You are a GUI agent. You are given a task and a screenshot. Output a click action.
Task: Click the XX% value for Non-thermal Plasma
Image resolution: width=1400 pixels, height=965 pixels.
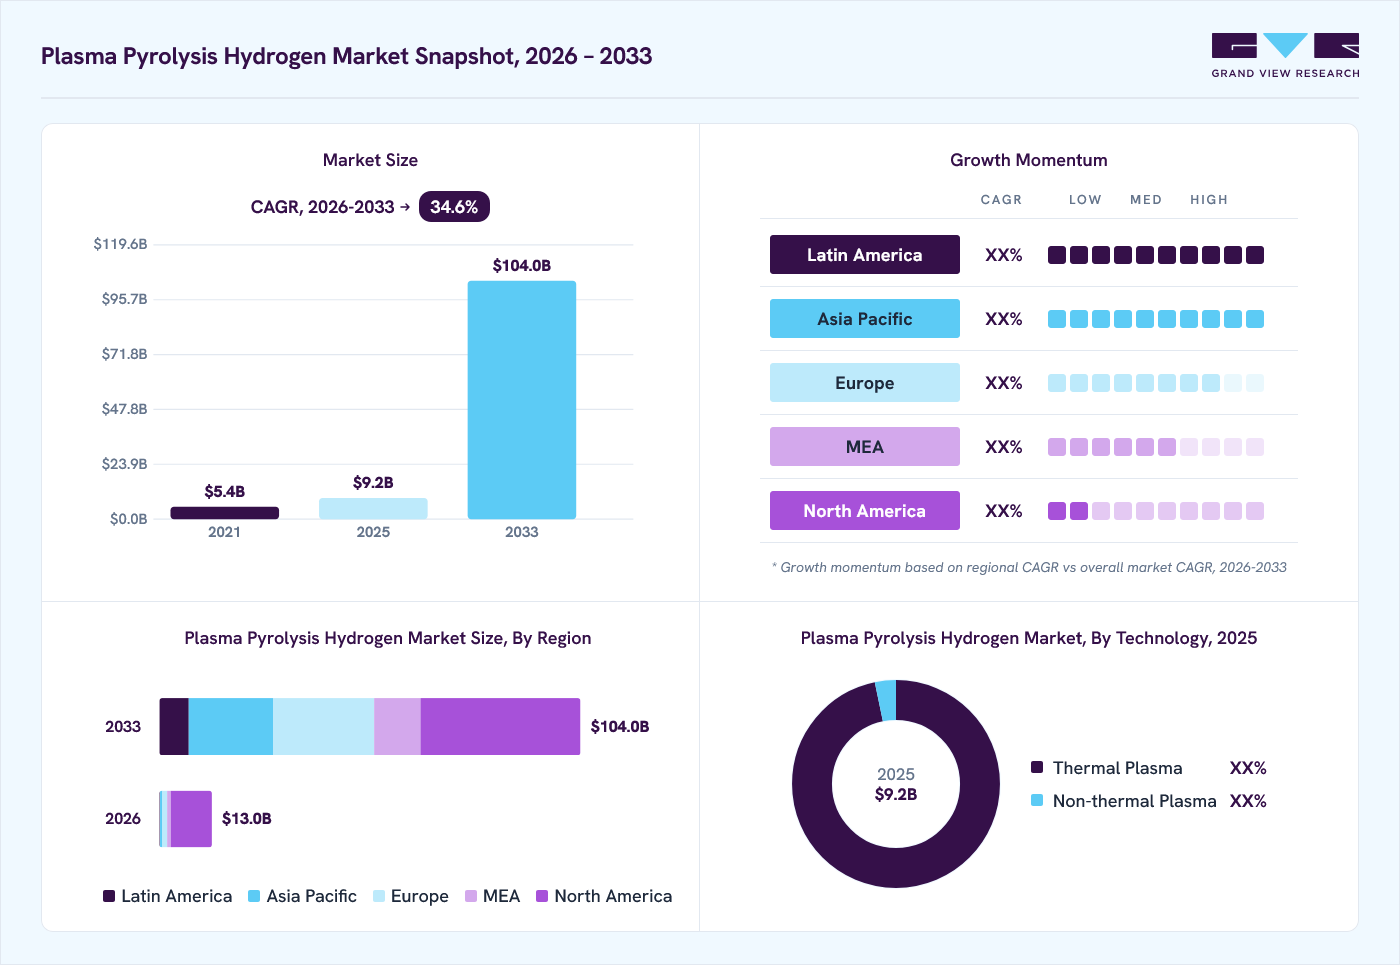click(1248, 801)
